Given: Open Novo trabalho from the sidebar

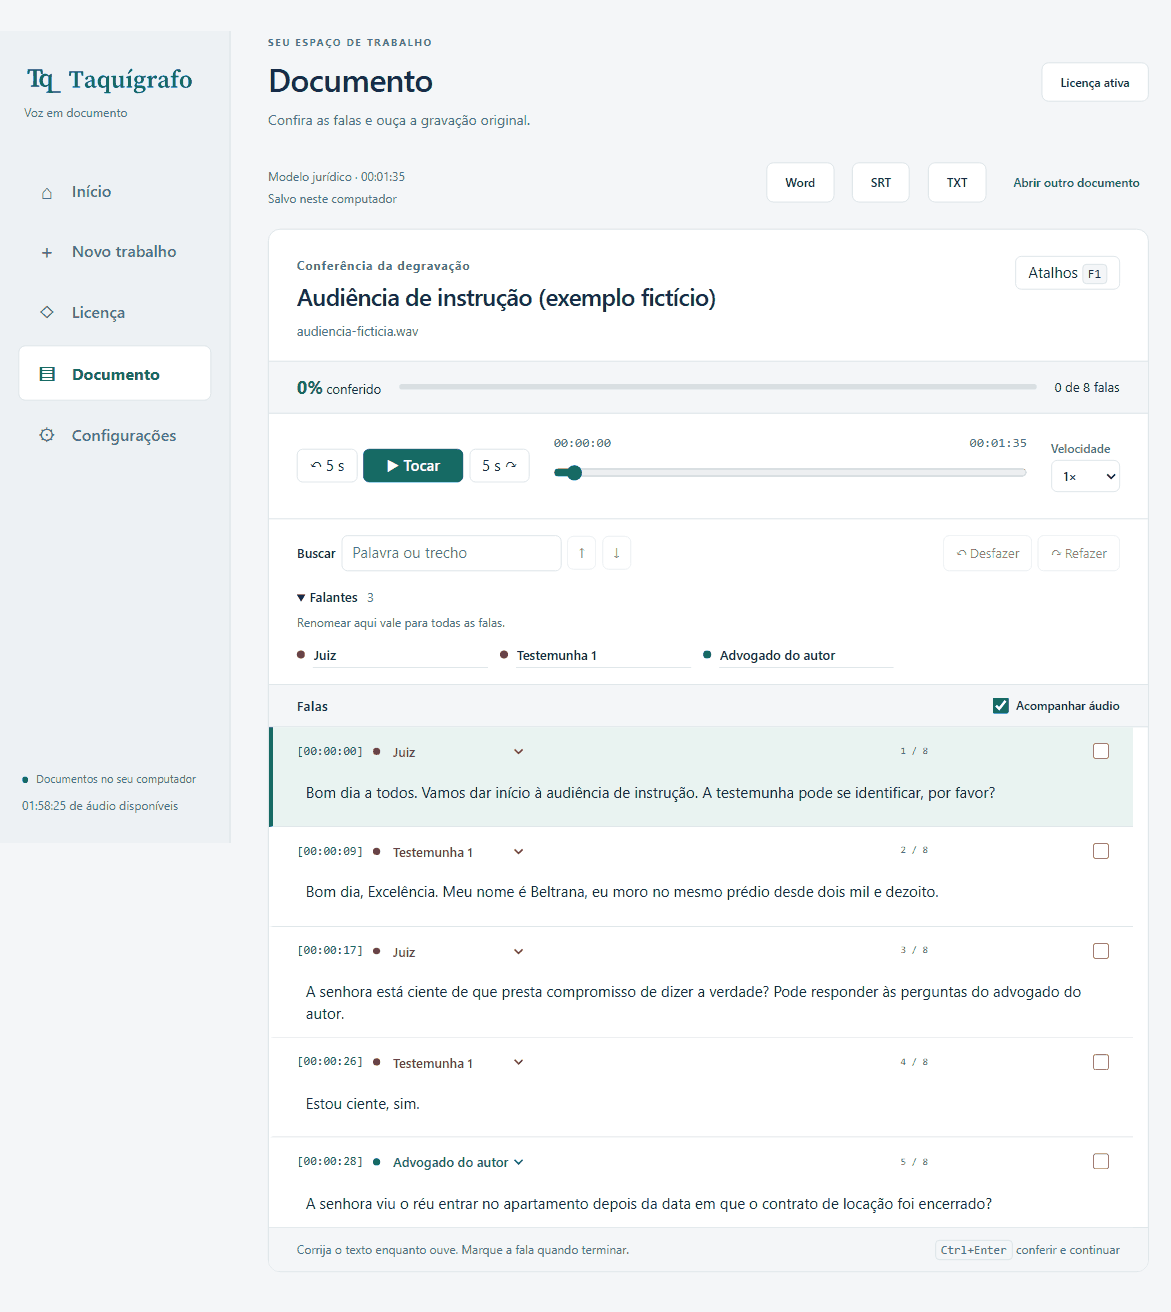Looking at the screenshot, I should click(114, 252).
